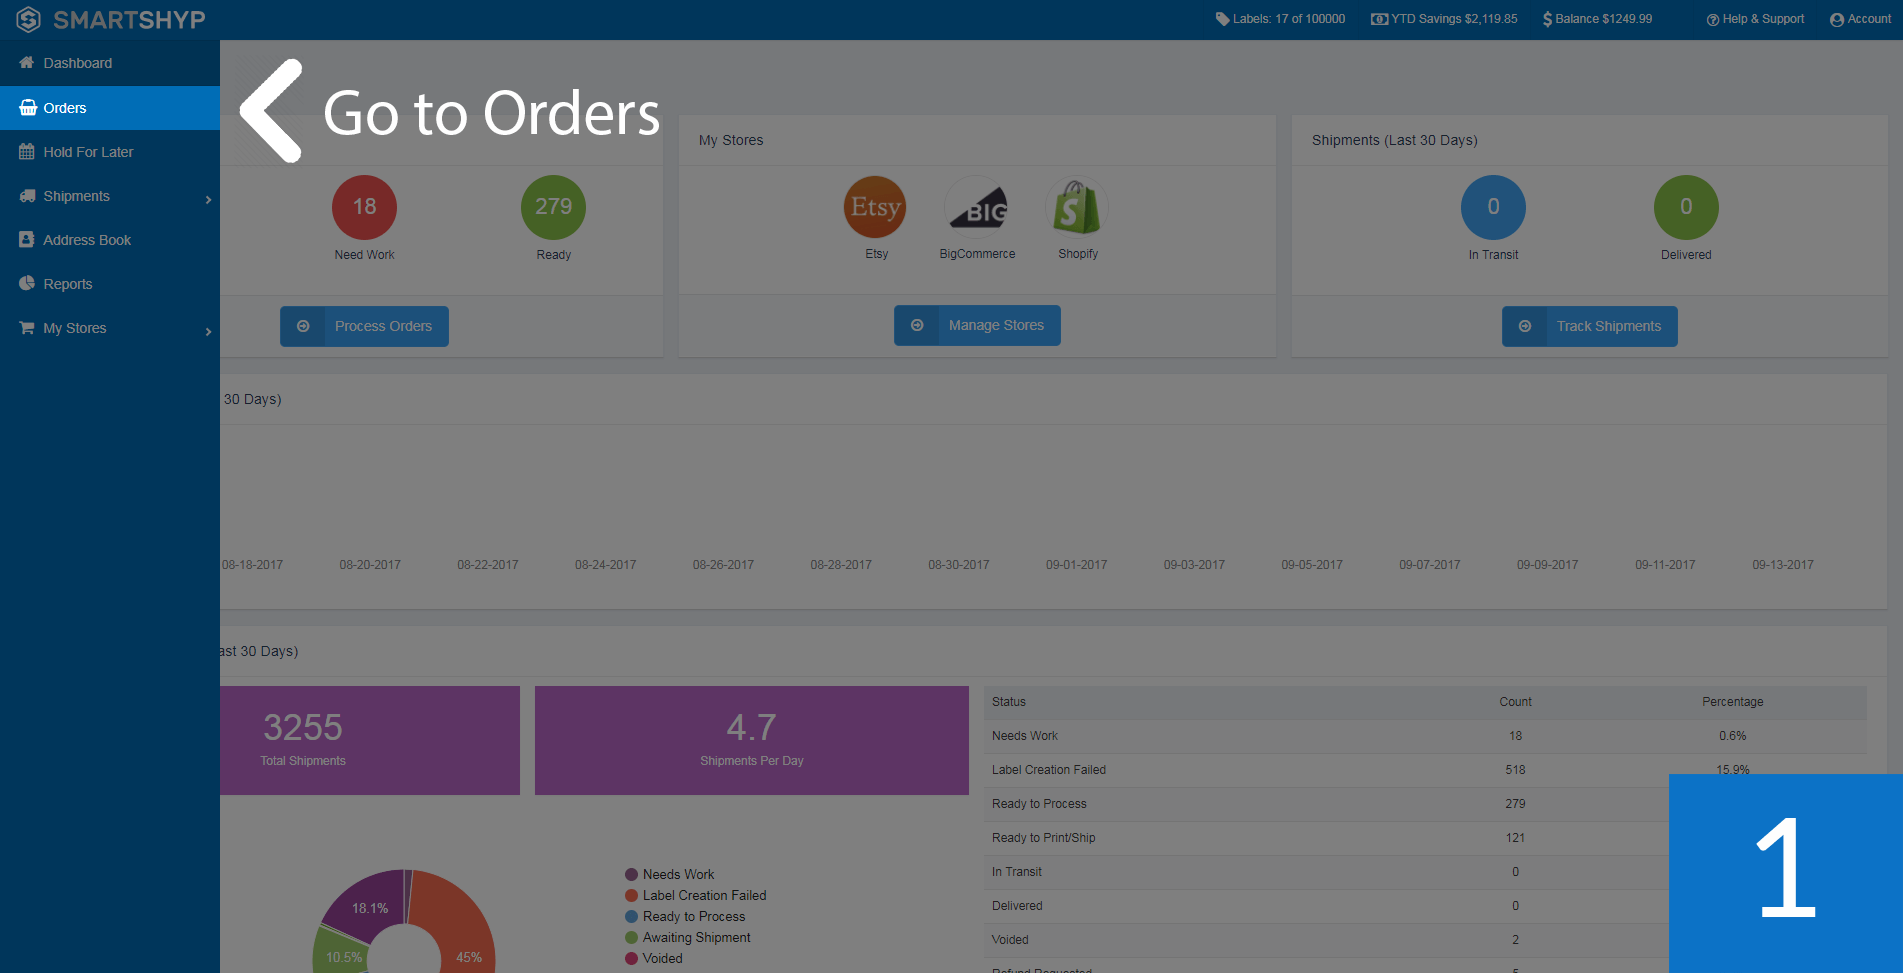
Task: Click the Orders basket icon
Action: click(28, 108)
